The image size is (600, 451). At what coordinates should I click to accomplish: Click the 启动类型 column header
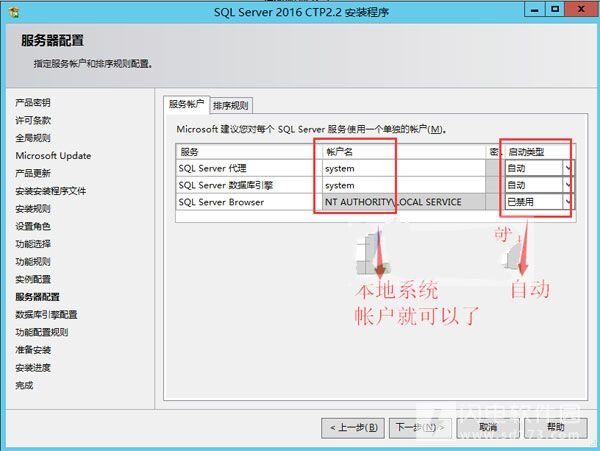tap(540, 152)
